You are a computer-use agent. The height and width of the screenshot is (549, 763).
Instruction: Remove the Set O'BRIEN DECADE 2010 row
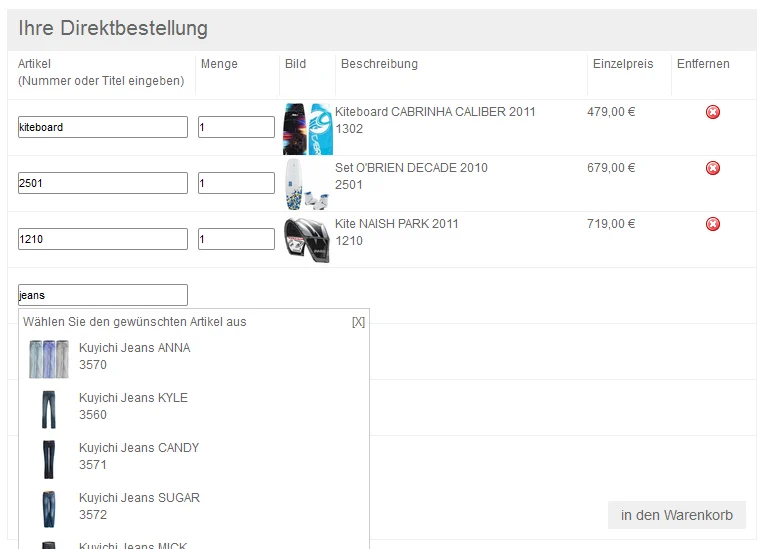click(x=713, y=168)
